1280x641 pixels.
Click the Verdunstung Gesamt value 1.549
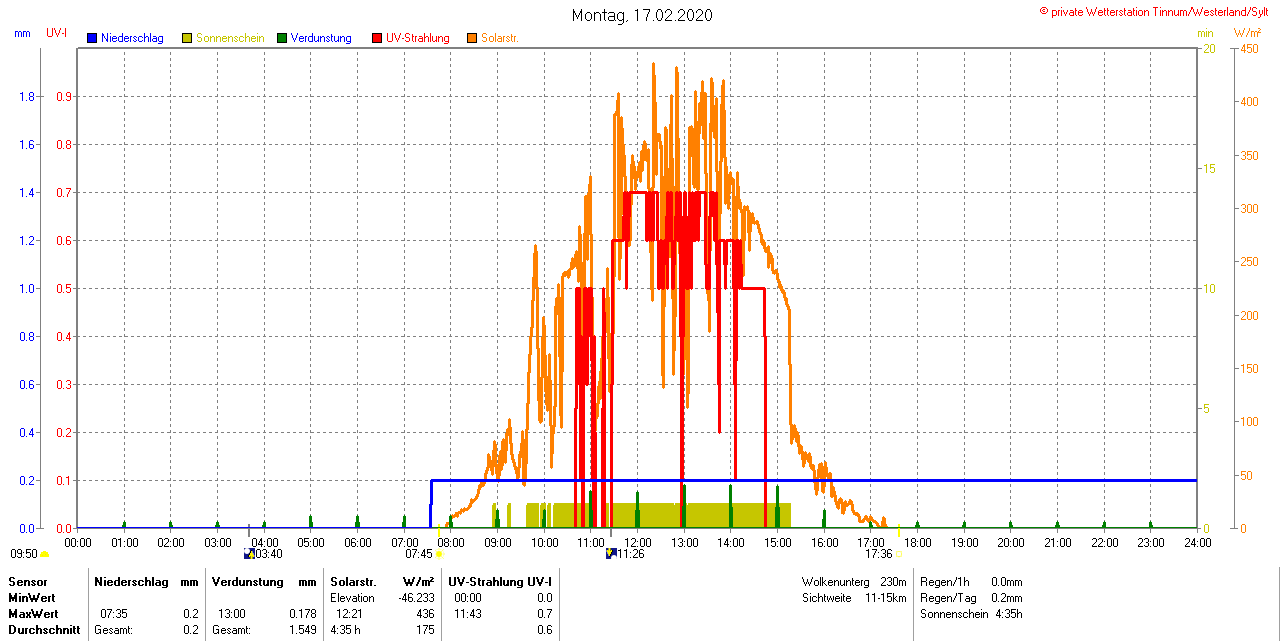click(x=303, y=630)
